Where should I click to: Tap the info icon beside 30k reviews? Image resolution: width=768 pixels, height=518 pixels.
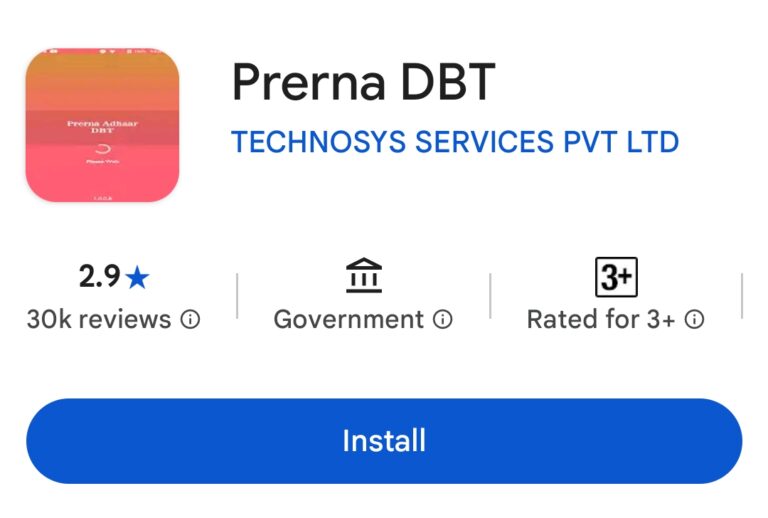[x=190, y=319]
